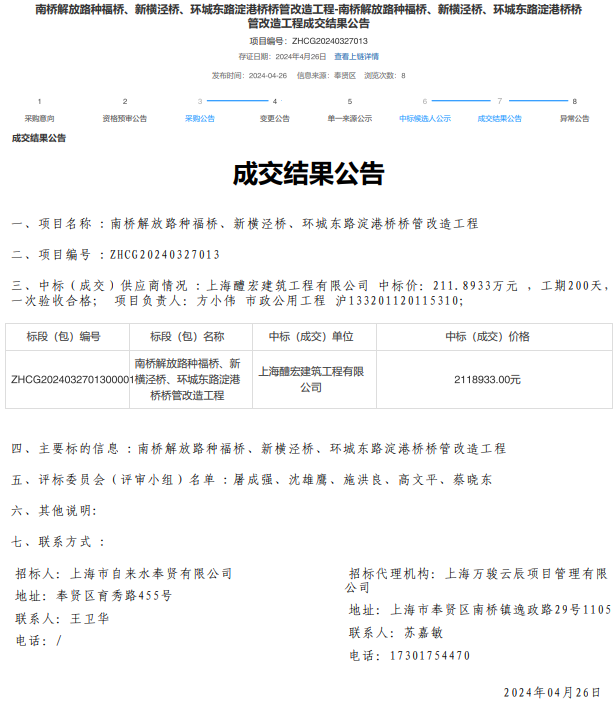The width and height of the screenshot is (616, 705).
Task: Click the large 成交结果公告 heading
Action: point(308,175)
